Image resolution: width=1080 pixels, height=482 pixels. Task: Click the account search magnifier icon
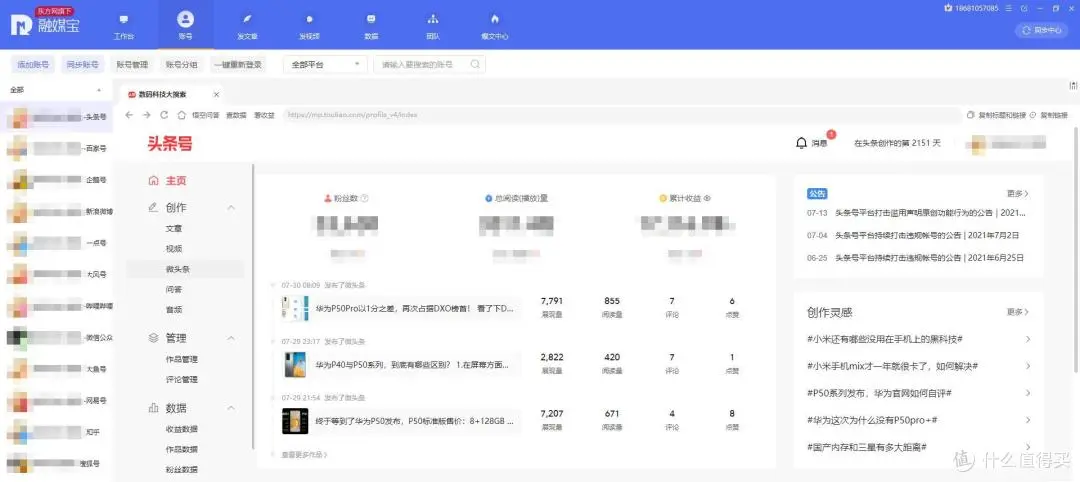tap(475, 64)
